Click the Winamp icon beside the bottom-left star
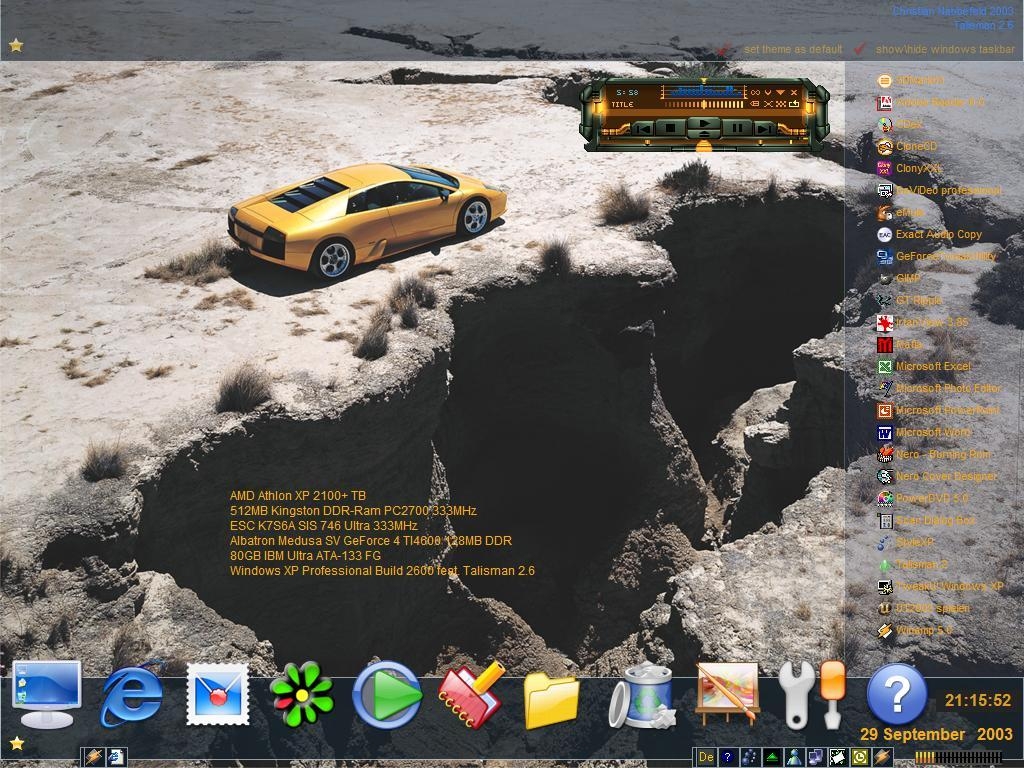The width and height of the screenshot is (1024, 768). [93, 757]
